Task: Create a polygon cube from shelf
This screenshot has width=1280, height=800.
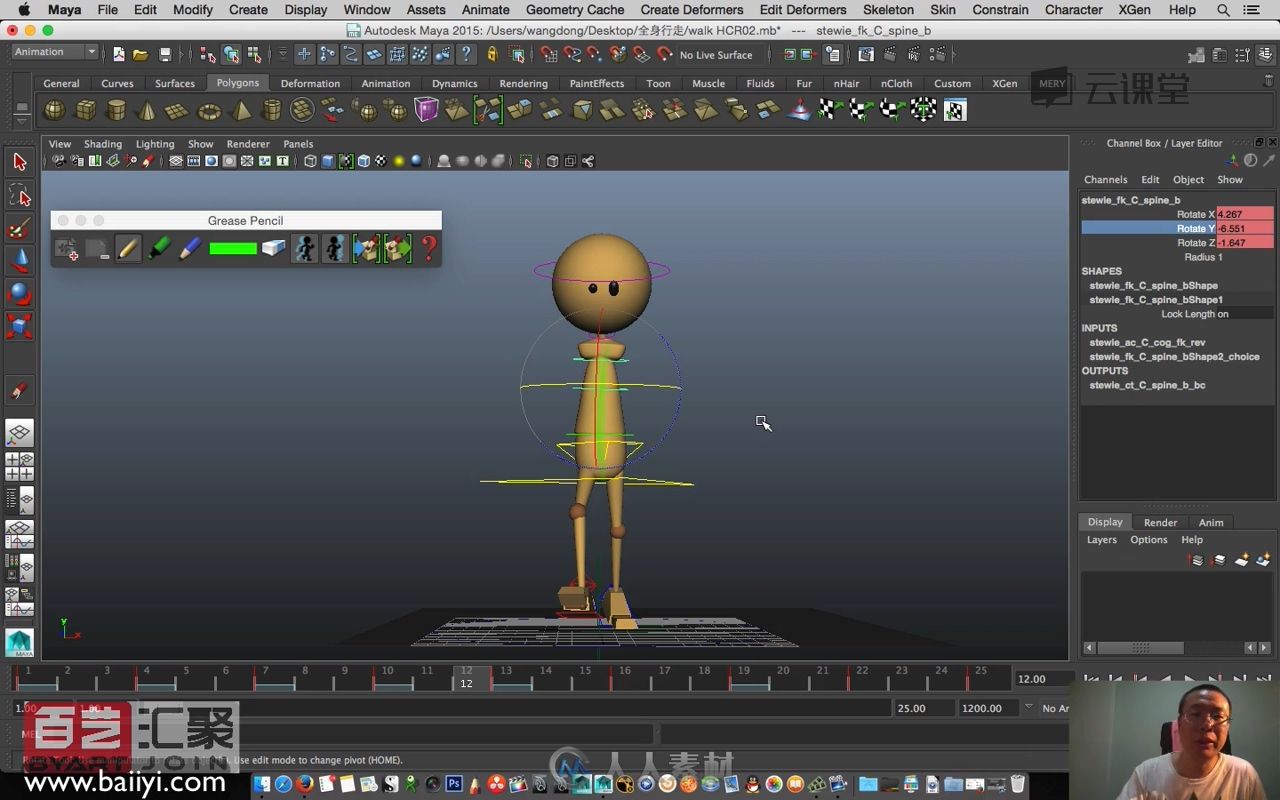Action: [86, 110]
